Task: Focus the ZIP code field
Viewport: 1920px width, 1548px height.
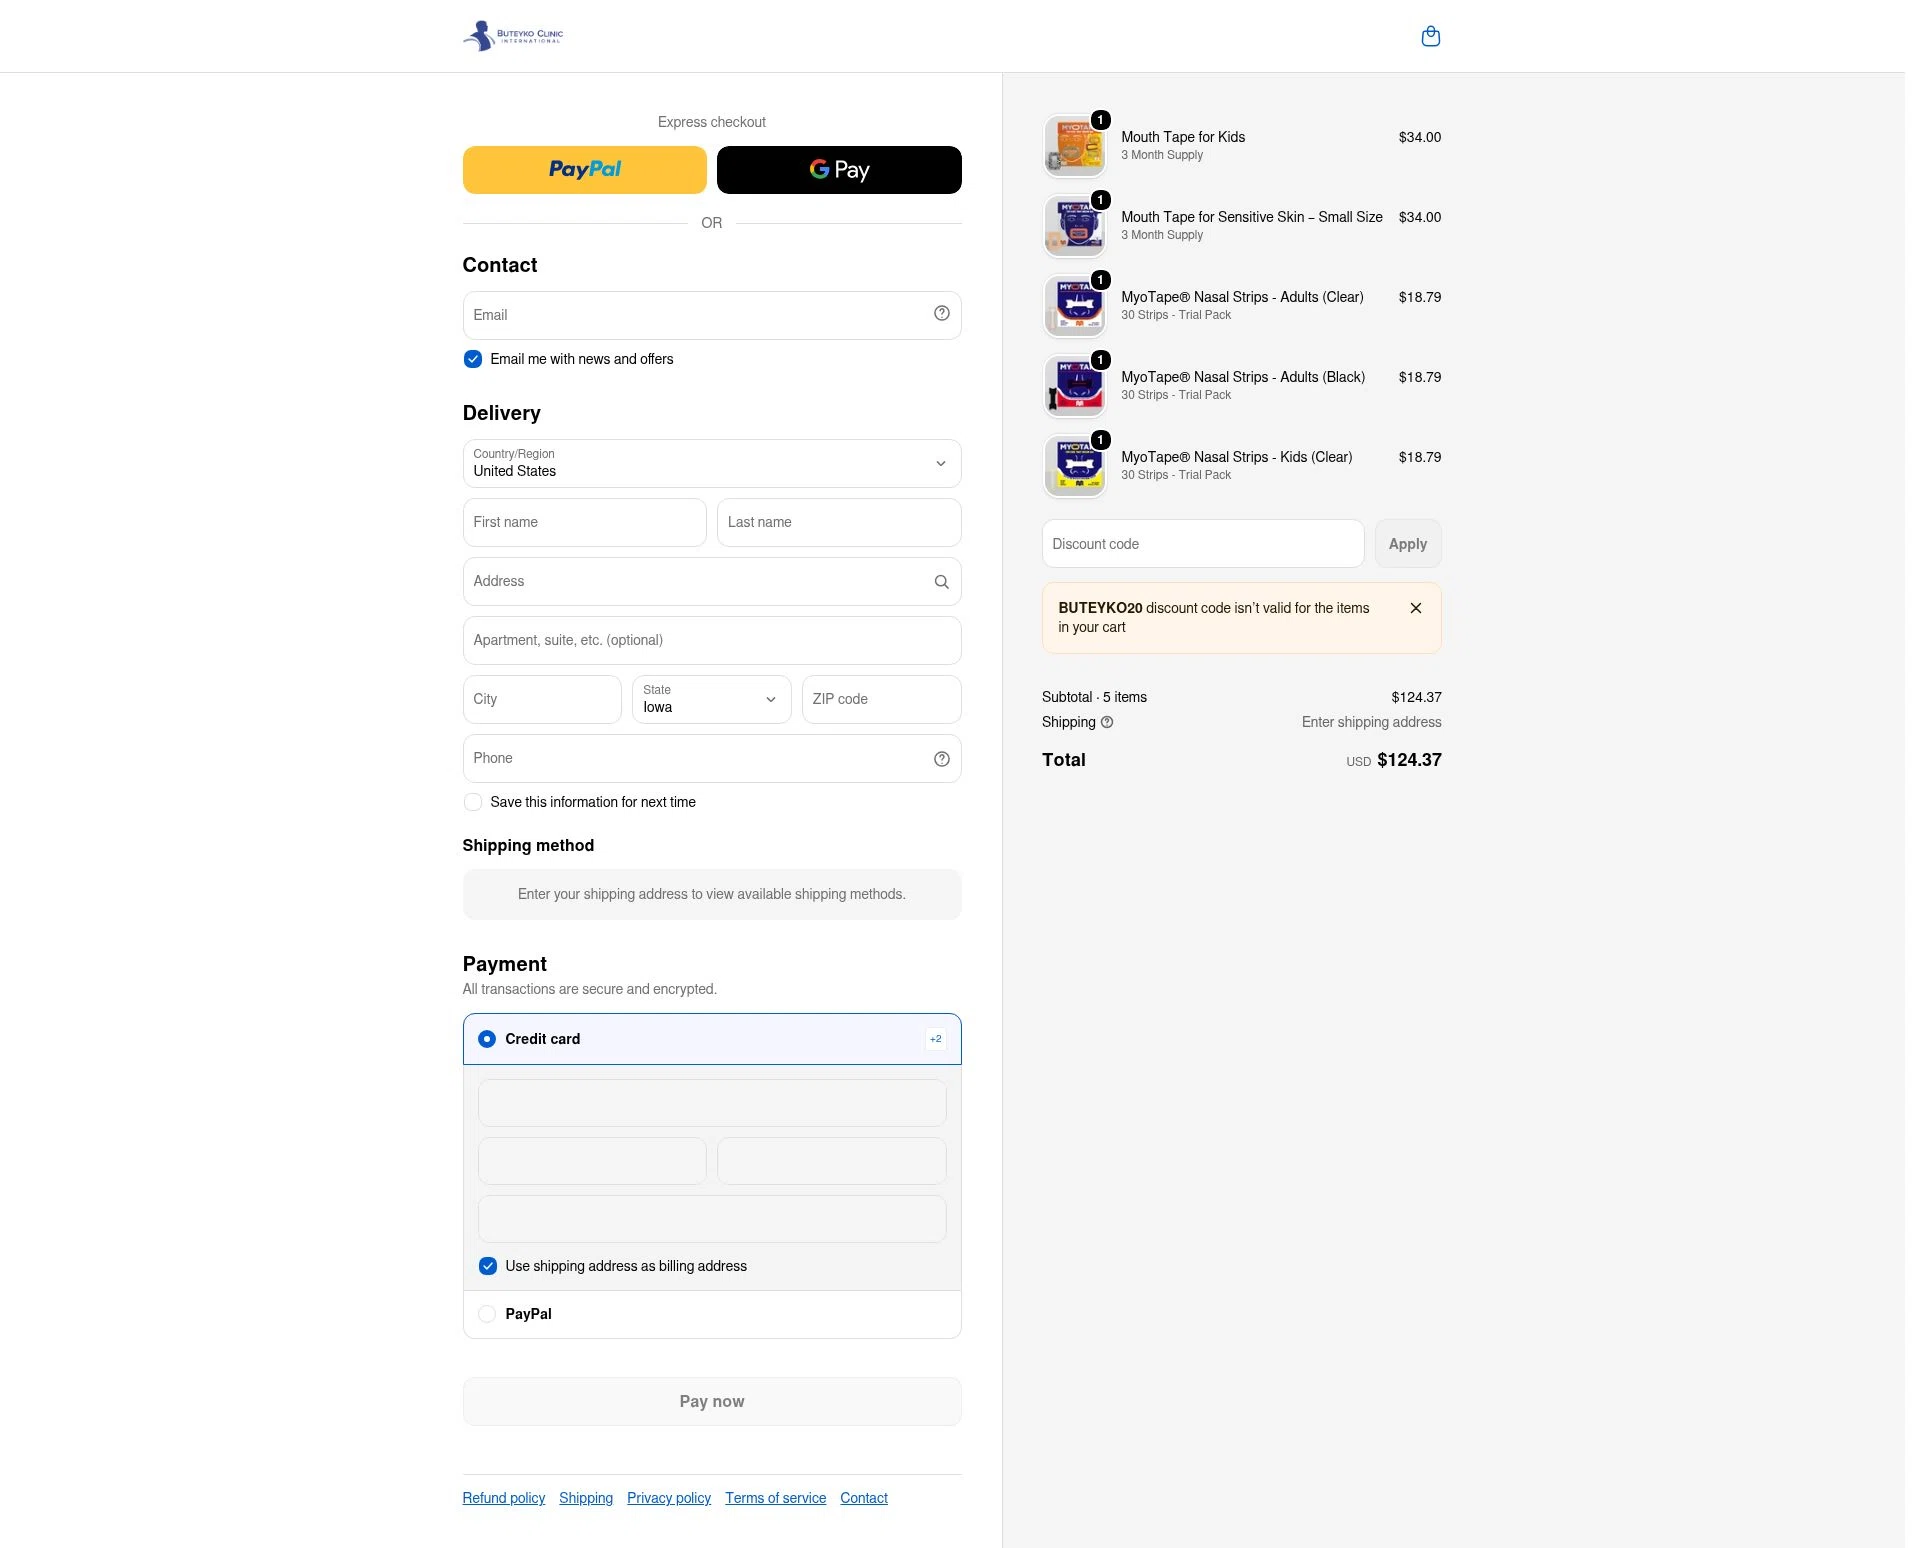Action: pos(881,699)
